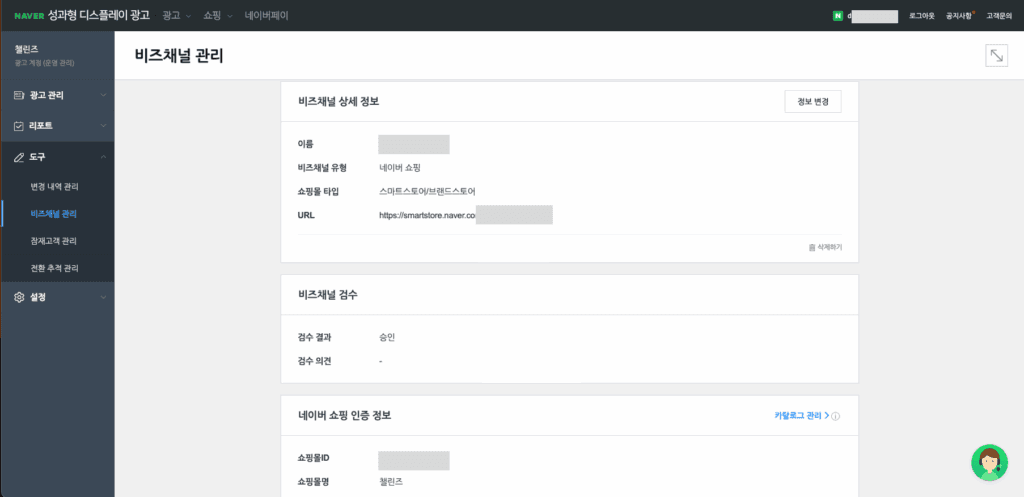Click the 성과형 디스플레이 광고 title

click(x=99, y=15)
